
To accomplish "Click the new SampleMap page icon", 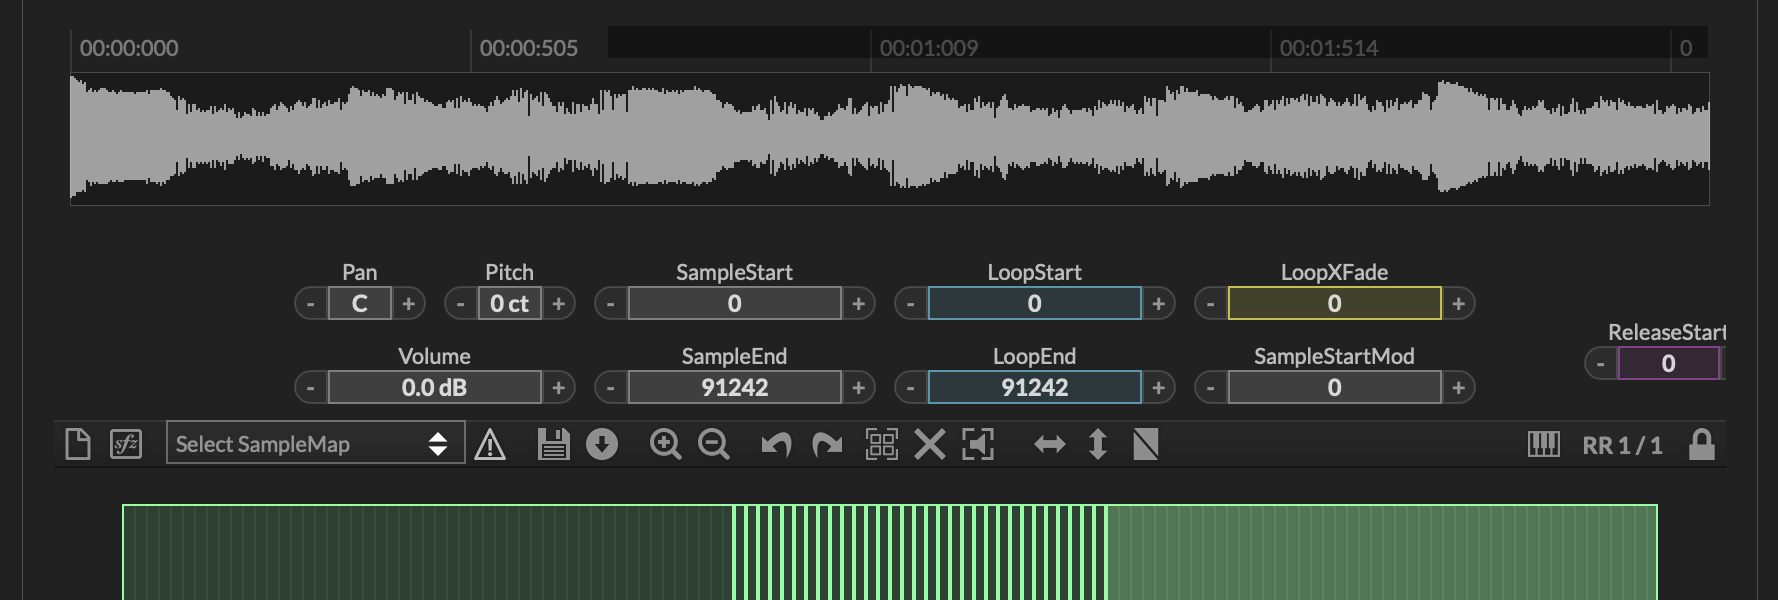I will 78,444.
